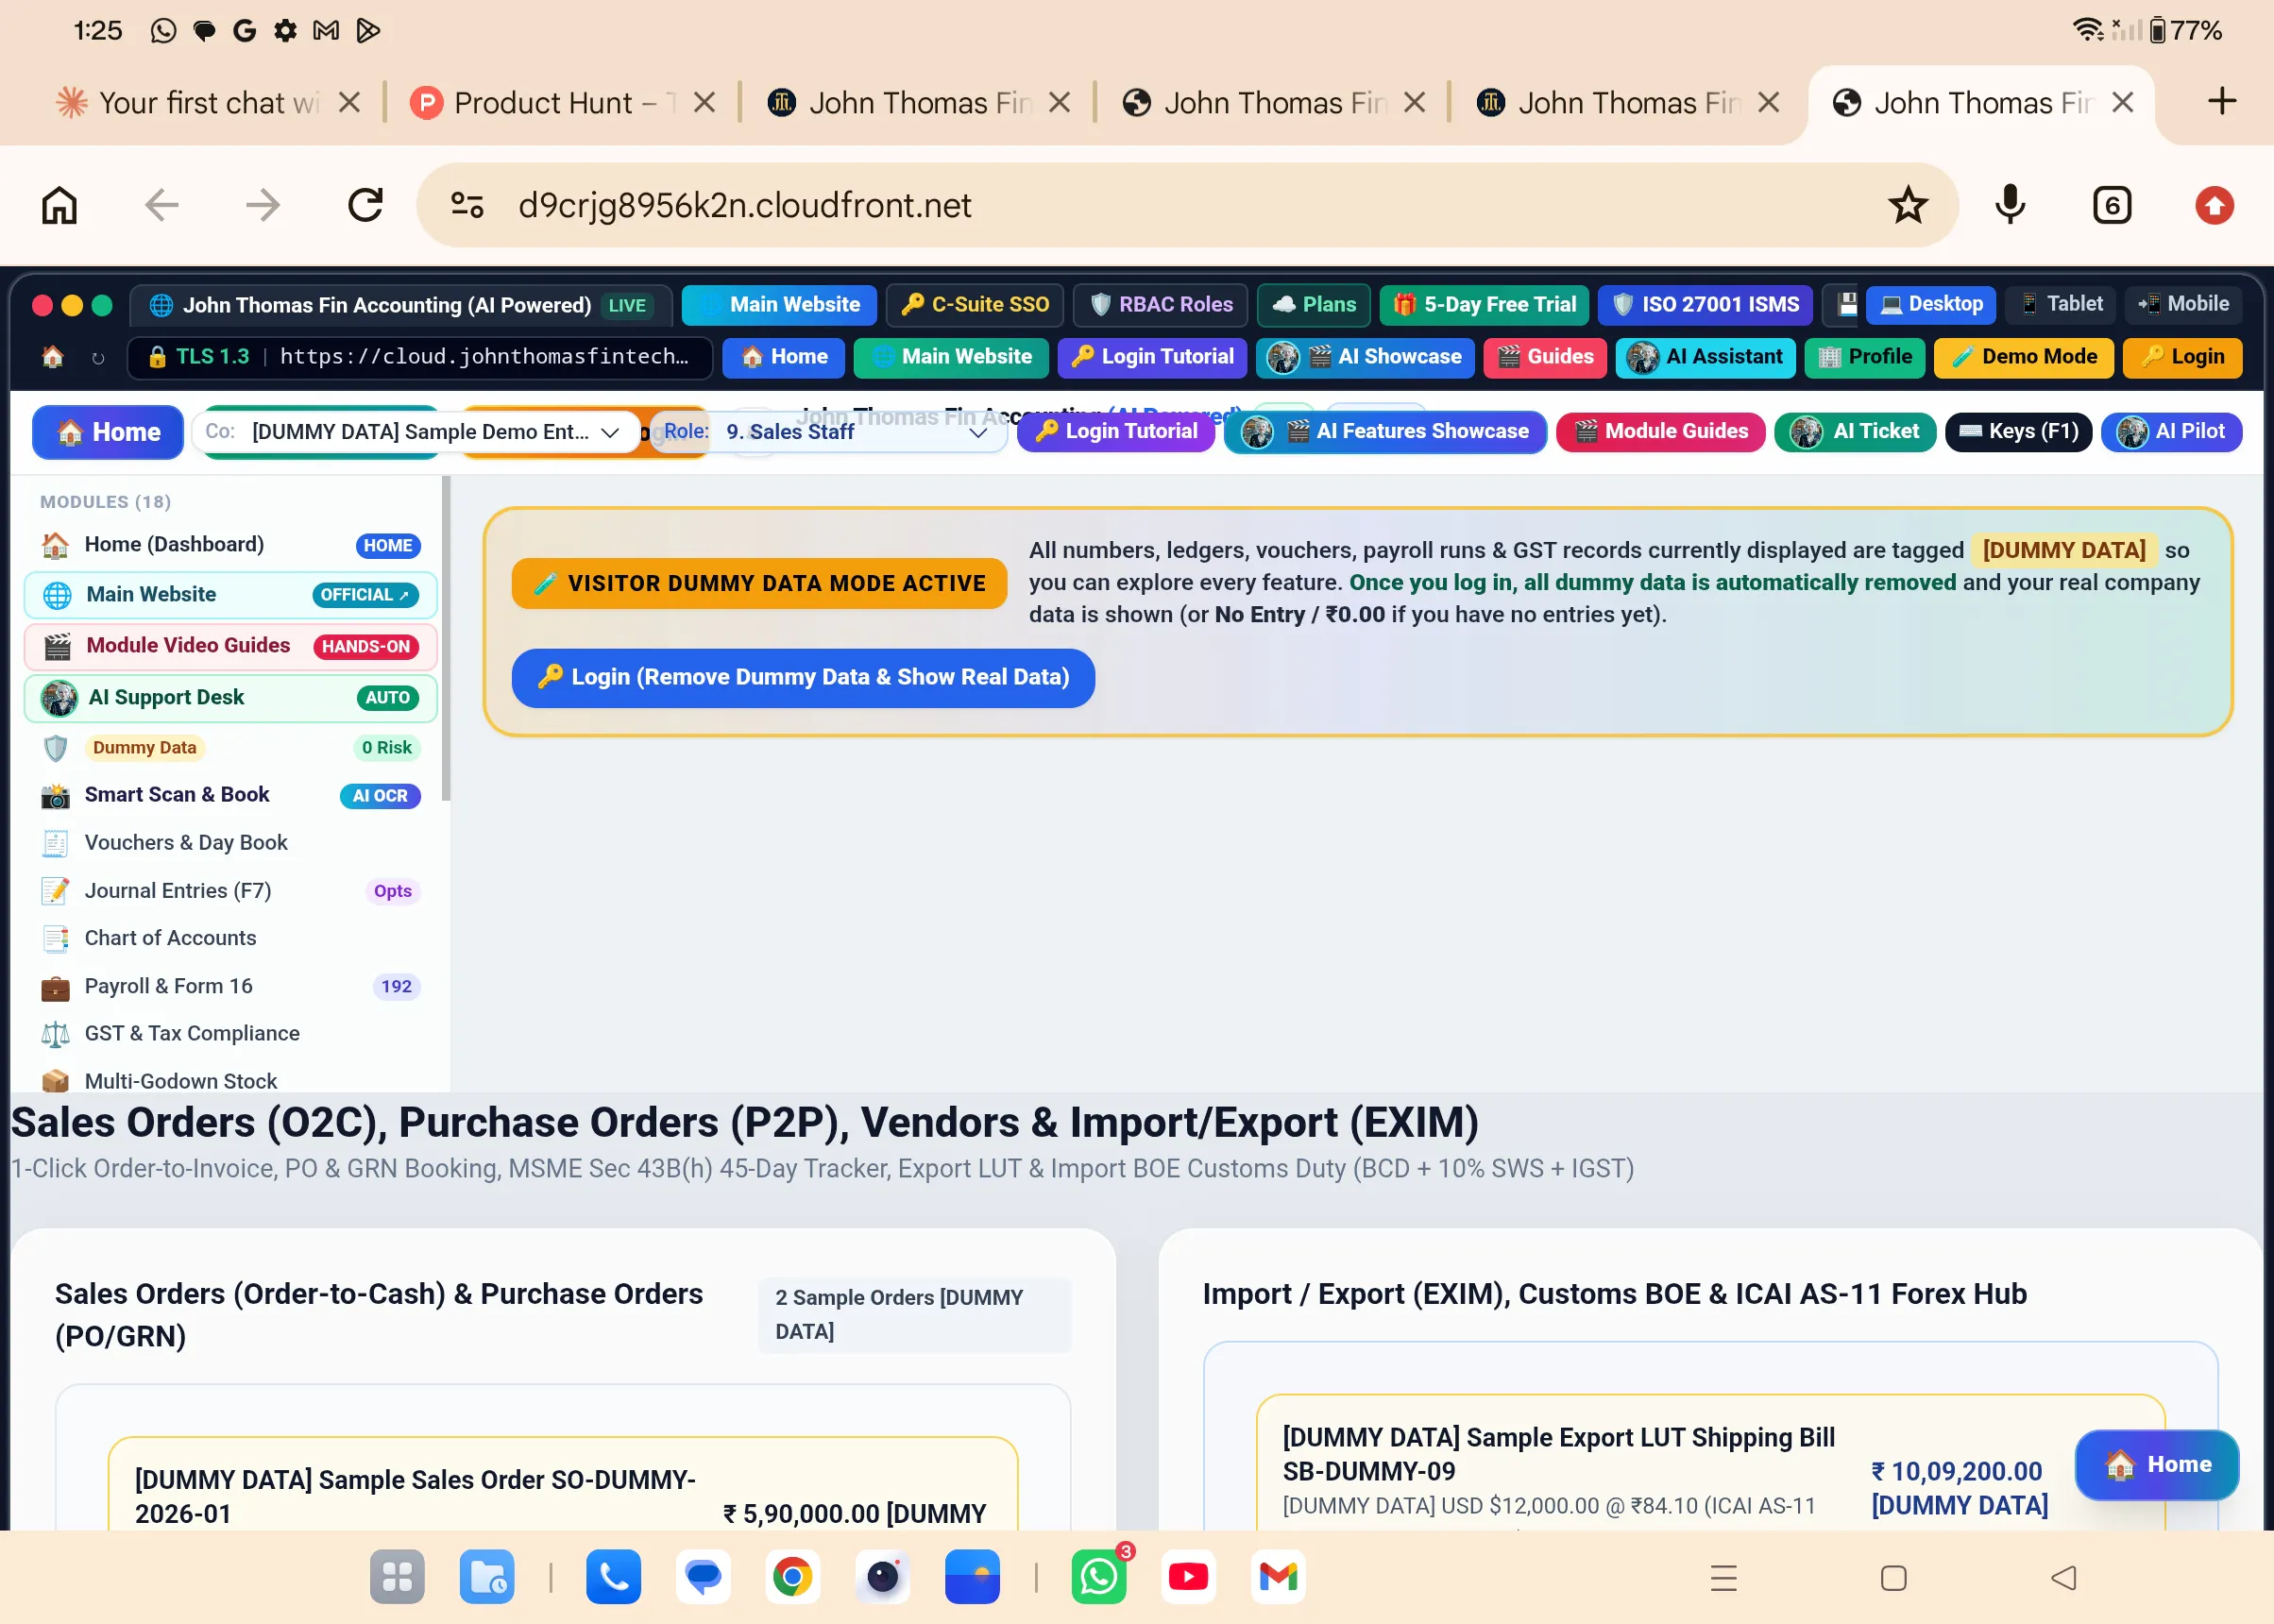Open Journal Entries (F7) module
2274x1624 pixels.
tap(231, 891)
